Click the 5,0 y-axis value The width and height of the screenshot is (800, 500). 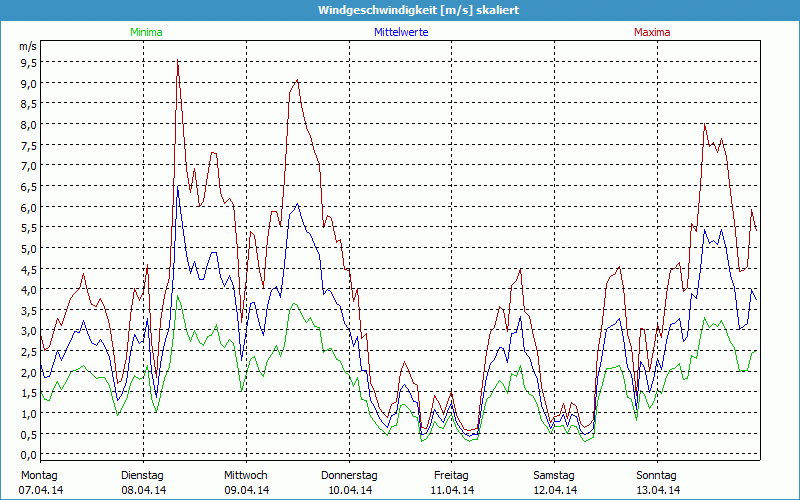(28, 248)
